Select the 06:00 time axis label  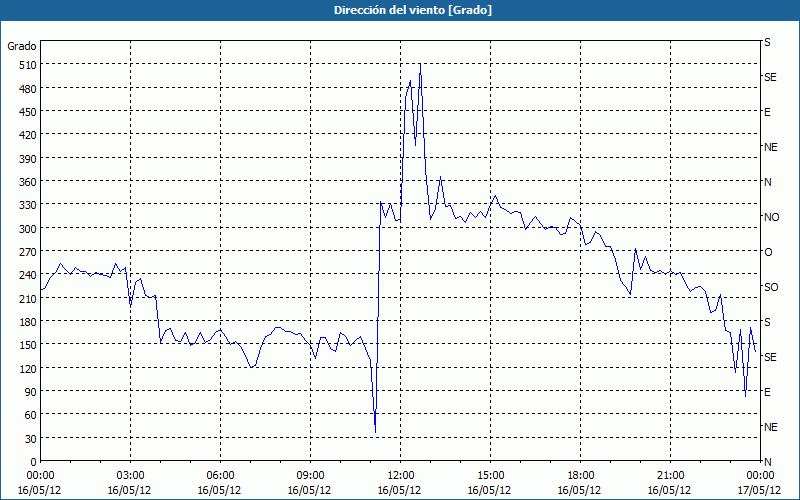(220, 476)
